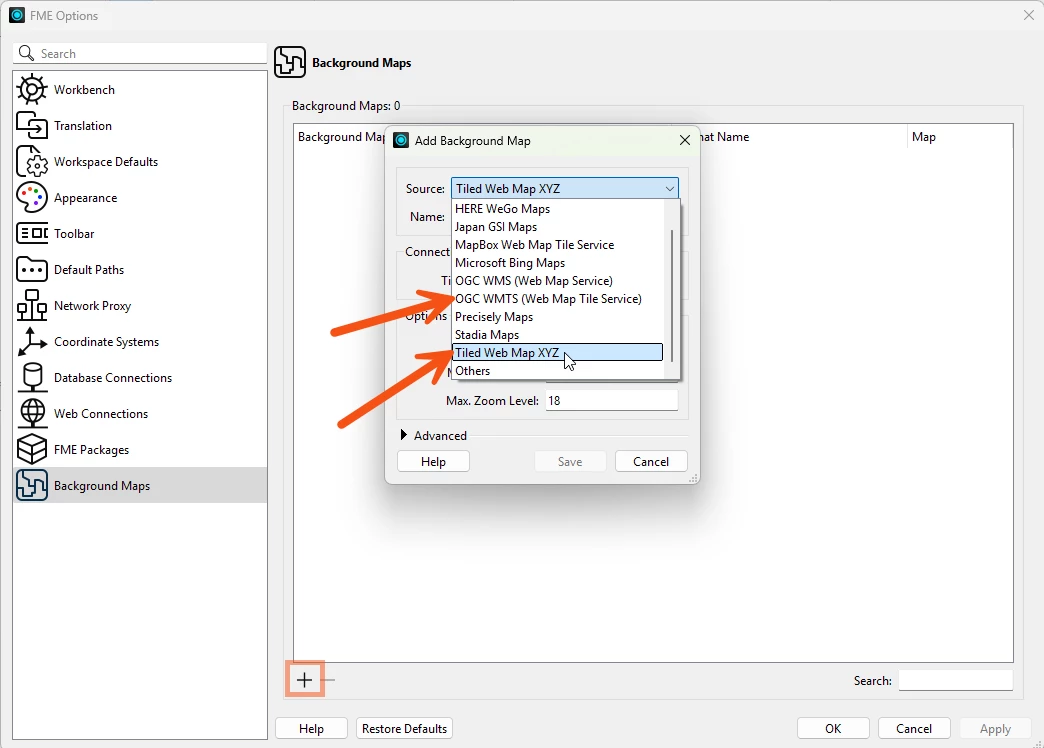Click the background maps Search field
Viewport: 1044px width, 748px height.
click(955, 680)
